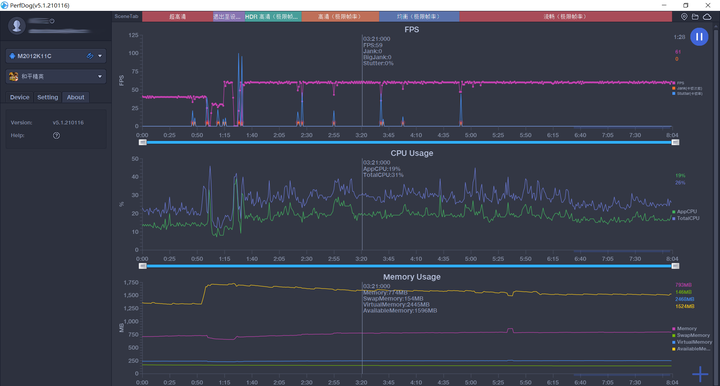Click the Memory:774MB tooltip value
The height and width of the screenshot is (386, 720).
click(385, 292)
